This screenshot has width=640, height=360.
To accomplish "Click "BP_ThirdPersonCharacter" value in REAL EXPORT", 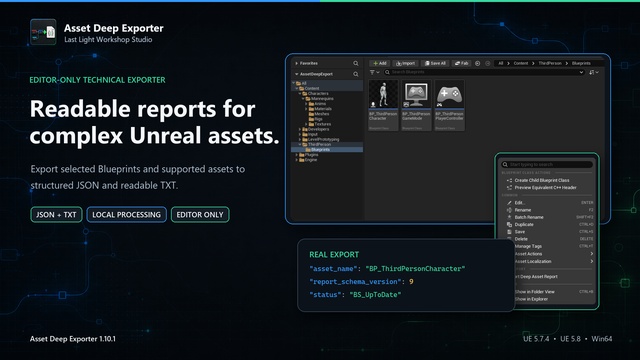I will point(415,269).
